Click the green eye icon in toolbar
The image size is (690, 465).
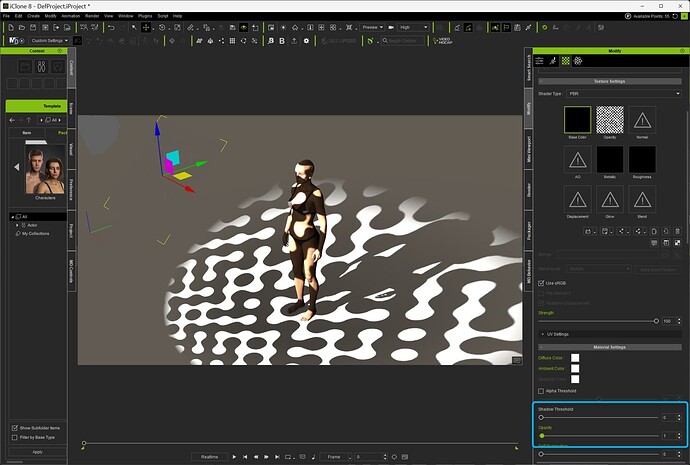[x=243, y=27]
